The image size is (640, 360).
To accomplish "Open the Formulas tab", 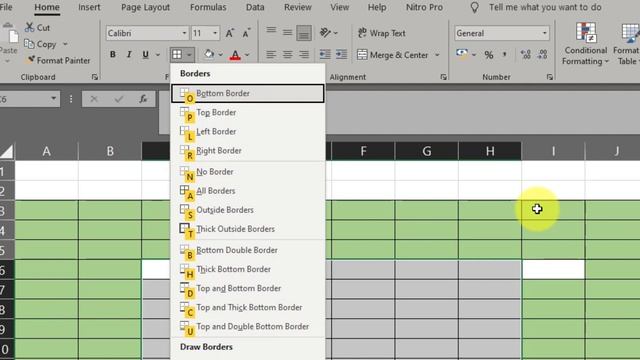I will [208, 7].
